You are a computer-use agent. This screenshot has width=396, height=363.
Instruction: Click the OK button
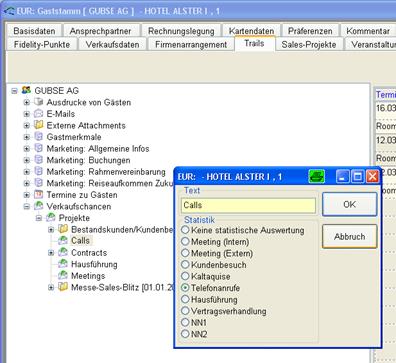pyautogui.click(x=349, y=204)
